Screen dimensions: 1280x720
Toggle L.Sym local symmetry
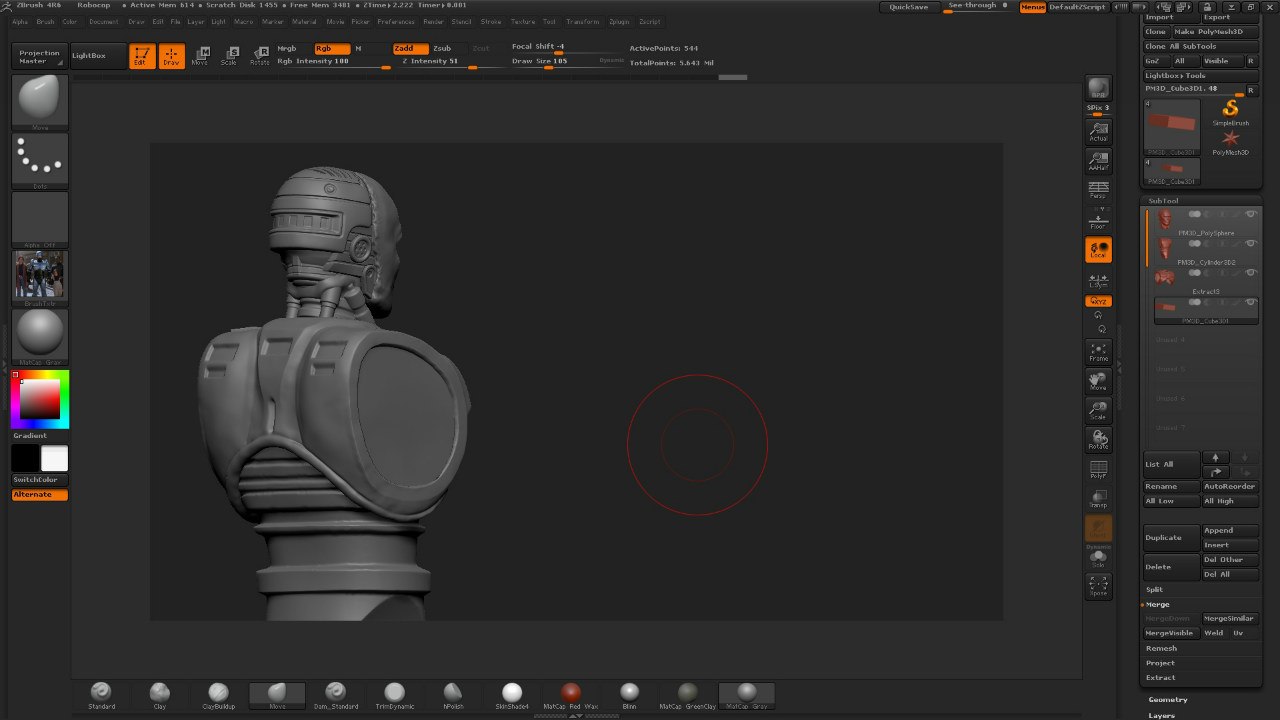click(x=1098, y=281)
